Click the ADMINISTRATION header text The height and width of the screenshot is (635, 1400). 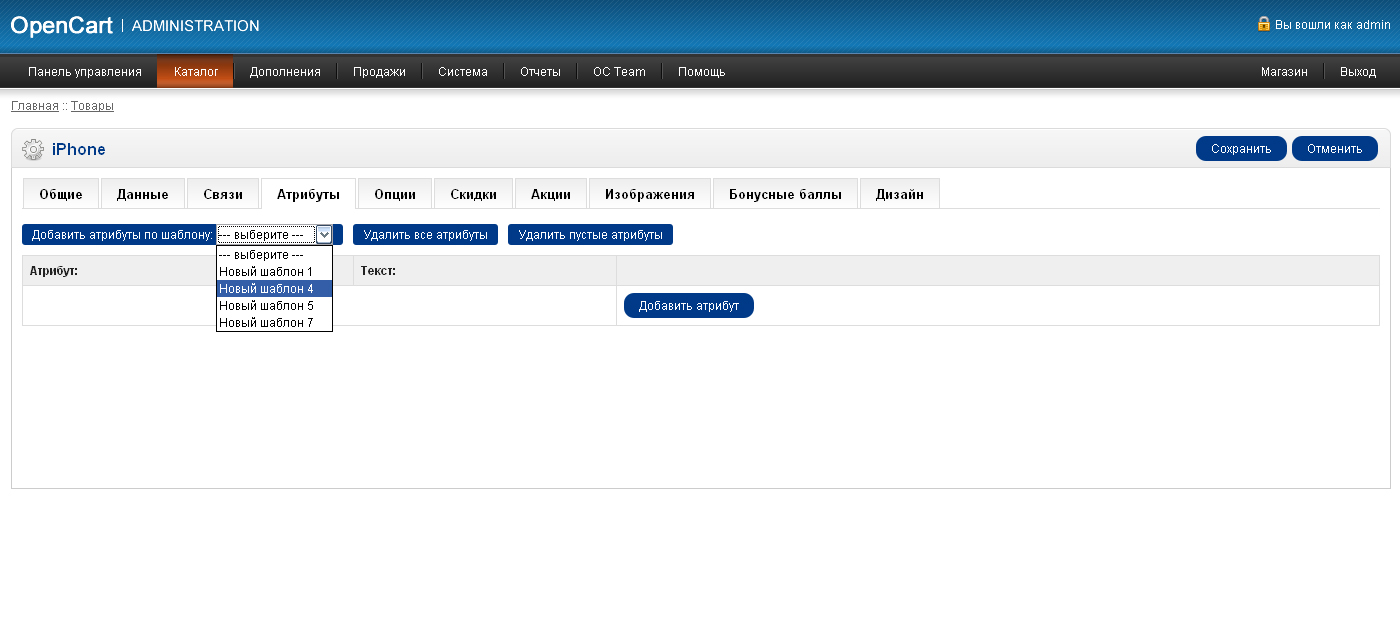pyautogui.click(x=196, y=26)
